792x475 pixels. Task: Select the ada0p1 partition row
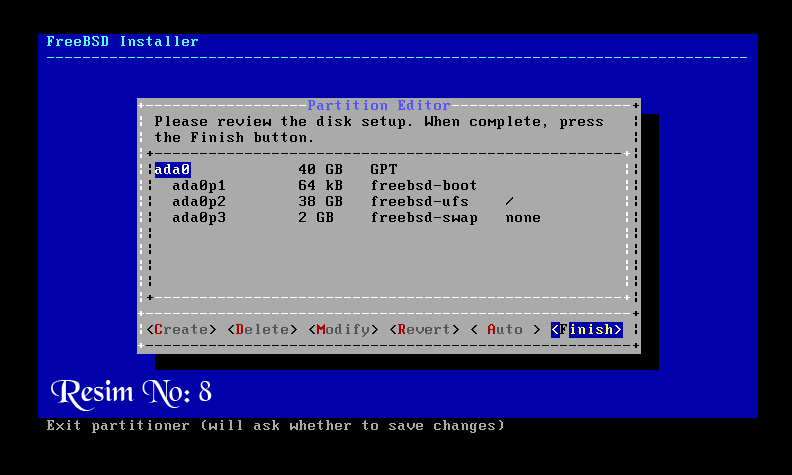388,185
